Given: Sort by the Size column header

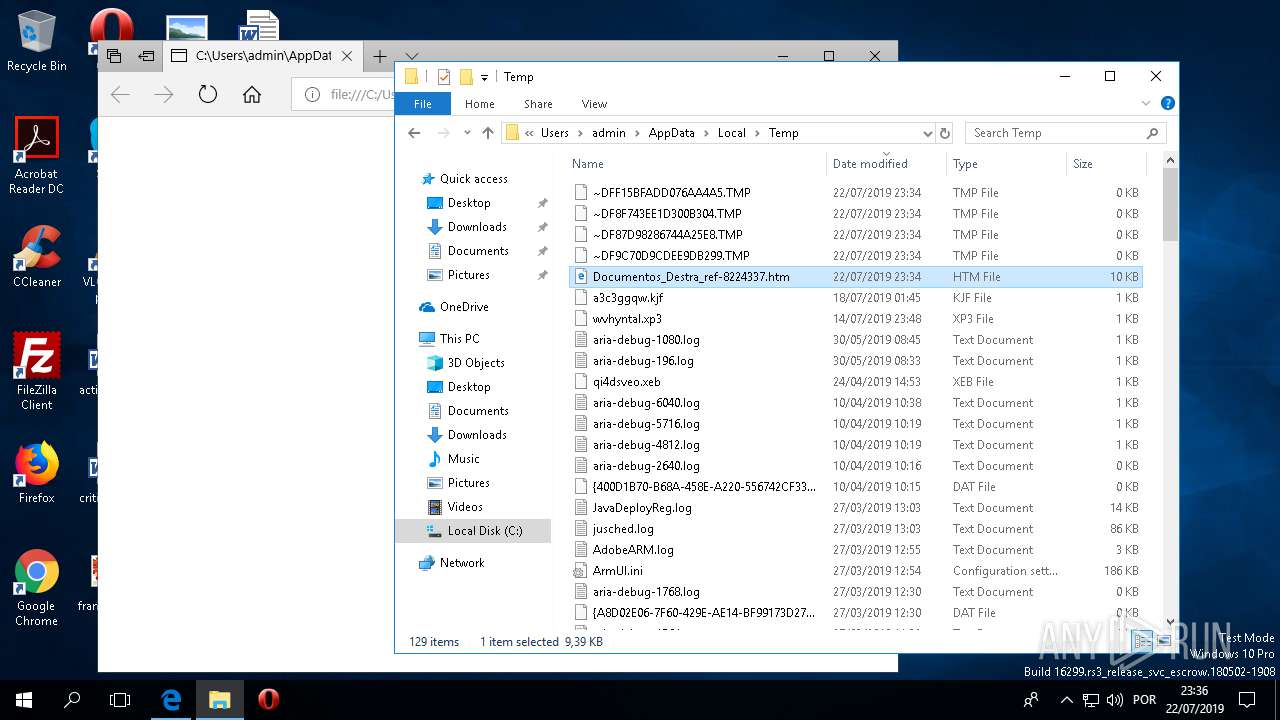Looking at the screenshot, I should coord(1104,163).
